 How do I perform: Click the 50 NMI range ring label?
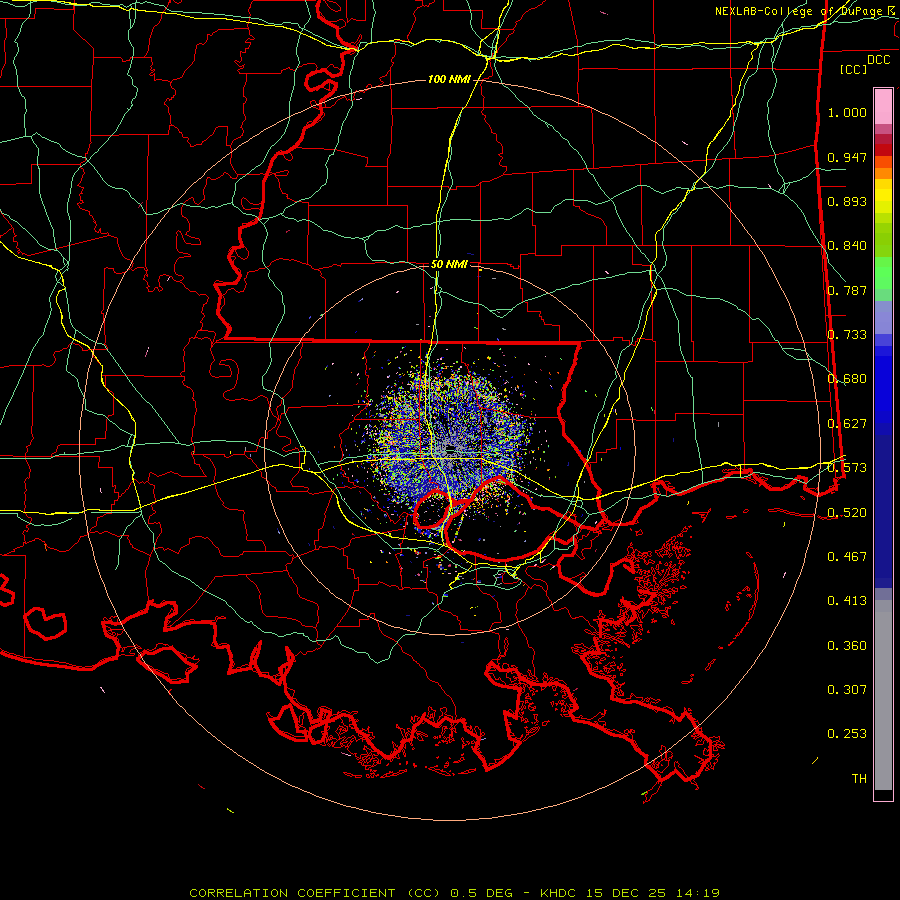click(x=449, y=264)
